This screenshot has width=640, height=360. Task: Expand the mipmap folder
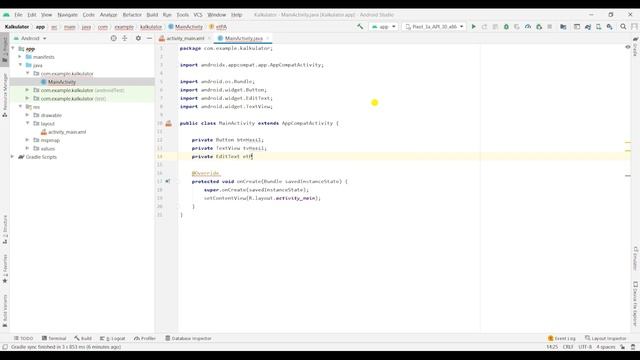(x=28, y=140)
